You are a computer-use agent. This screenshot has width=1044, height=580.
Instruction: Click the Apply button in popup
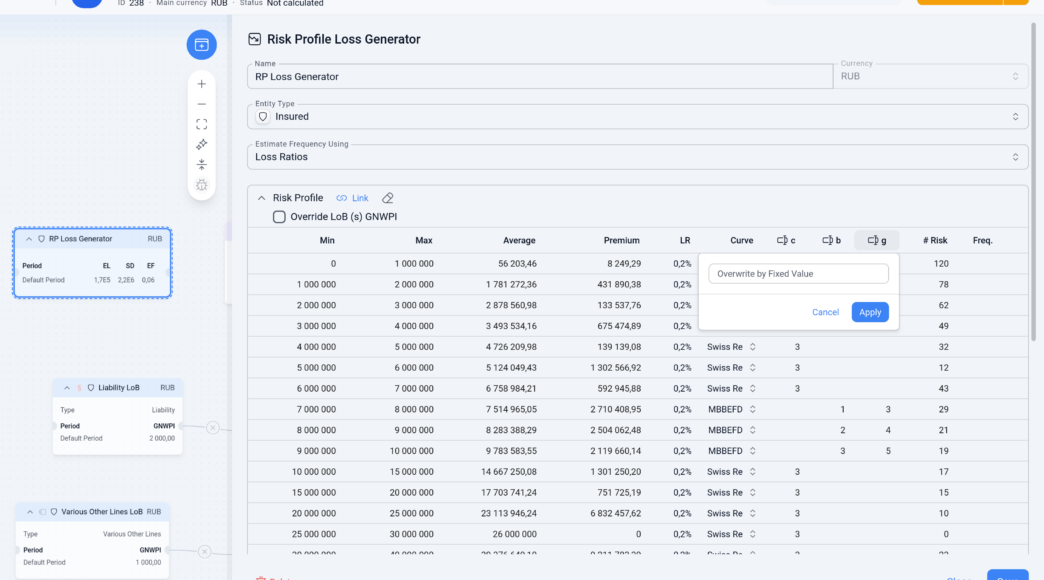[x=870, y=312]
